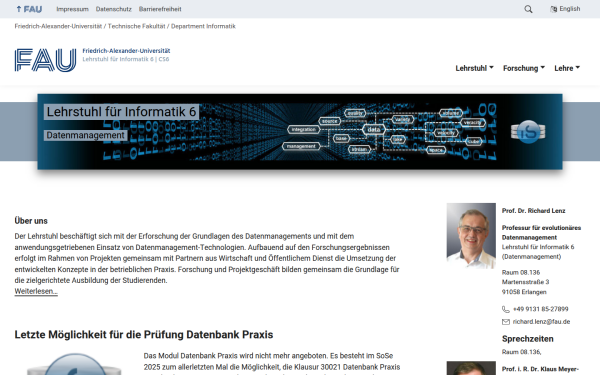Click the 'Sprechzeiten' heading
600x375 pixels.
528,339
